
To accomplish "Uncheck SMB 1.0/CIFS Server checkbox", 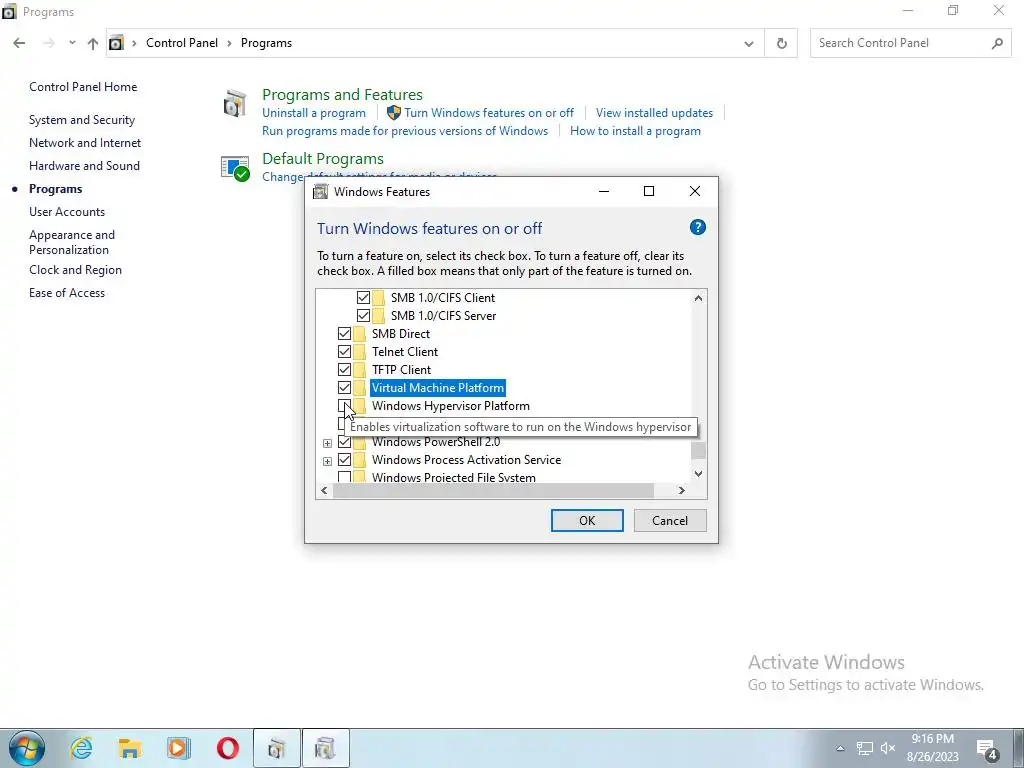I will tap(363, 315).
